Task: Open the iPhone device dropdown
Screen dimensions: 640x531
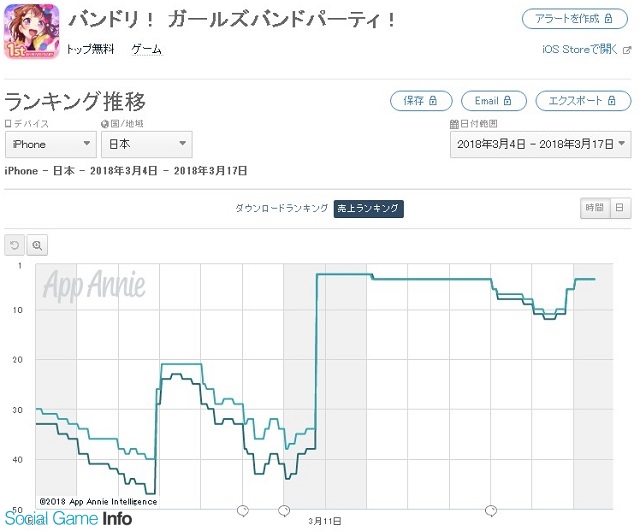Action: tap(51, 144)
